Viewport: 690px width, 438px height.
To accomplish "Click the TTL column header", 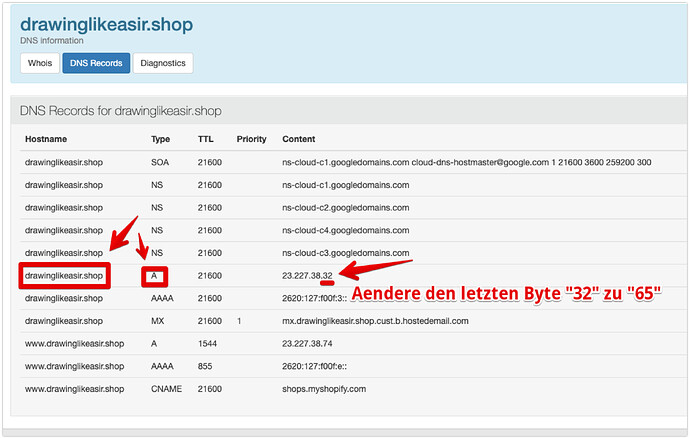I will pyautogui.click(x=206, y=139).
